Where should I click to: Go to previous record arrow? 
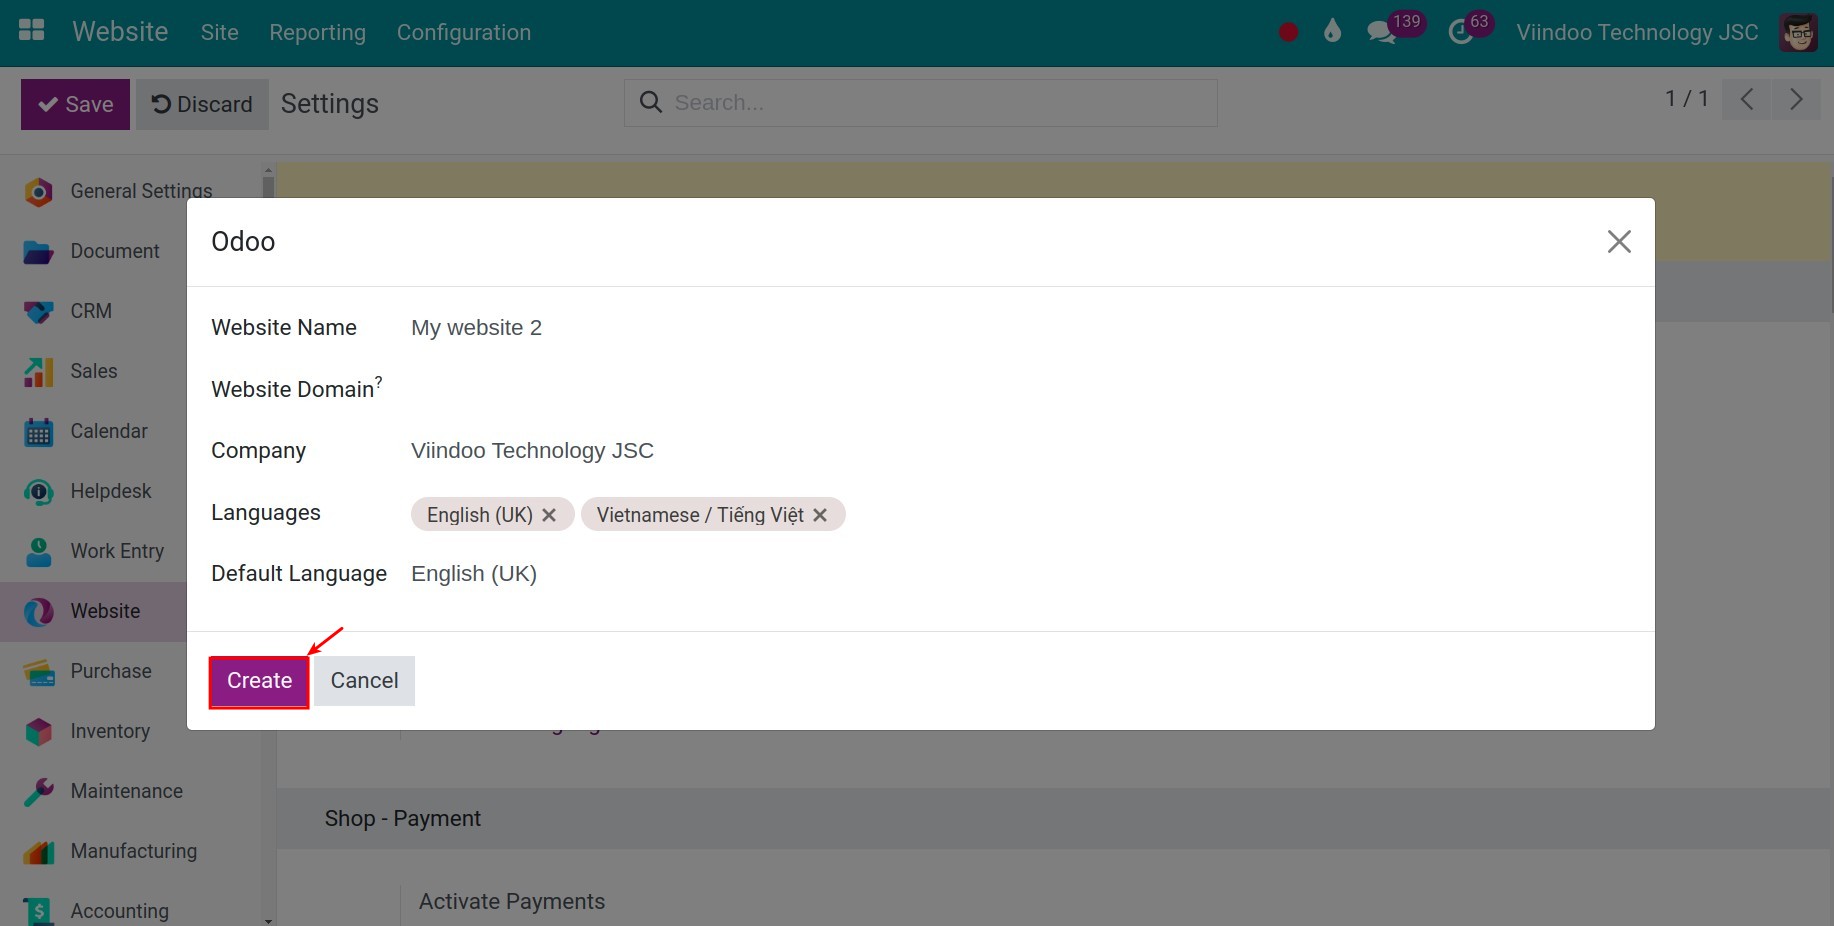pos(1747,99)
